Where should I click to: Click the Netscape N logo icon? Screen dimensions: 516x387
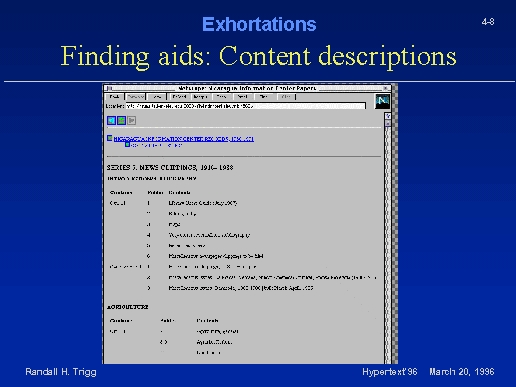pyautogui.click(x=382, y=101)
